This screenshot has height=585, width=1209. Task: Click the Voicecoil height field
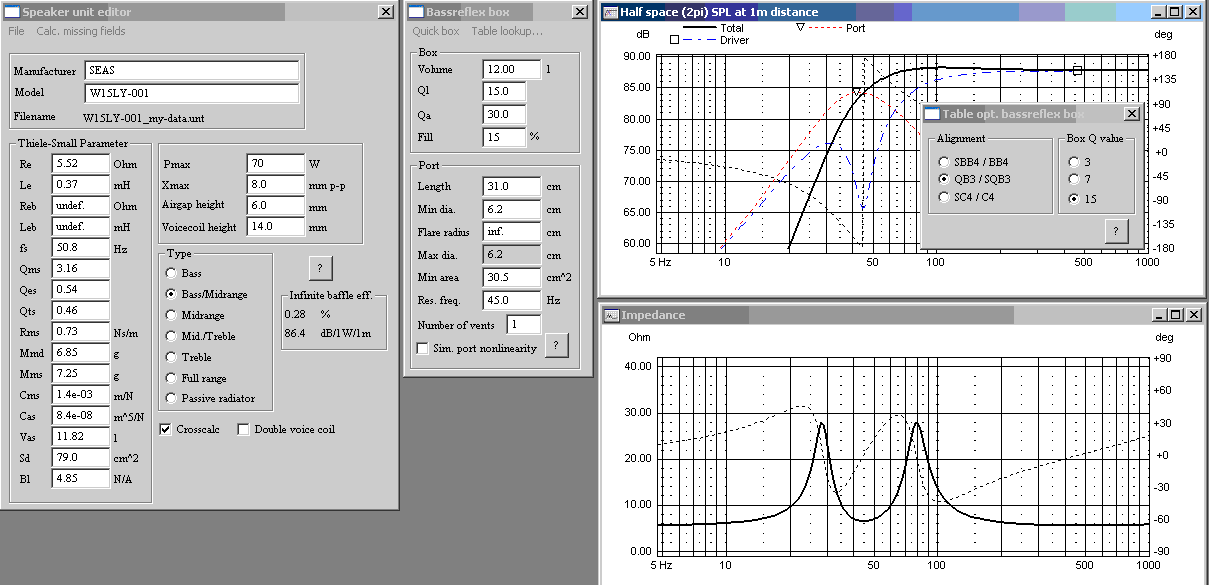tap(275, 226)
